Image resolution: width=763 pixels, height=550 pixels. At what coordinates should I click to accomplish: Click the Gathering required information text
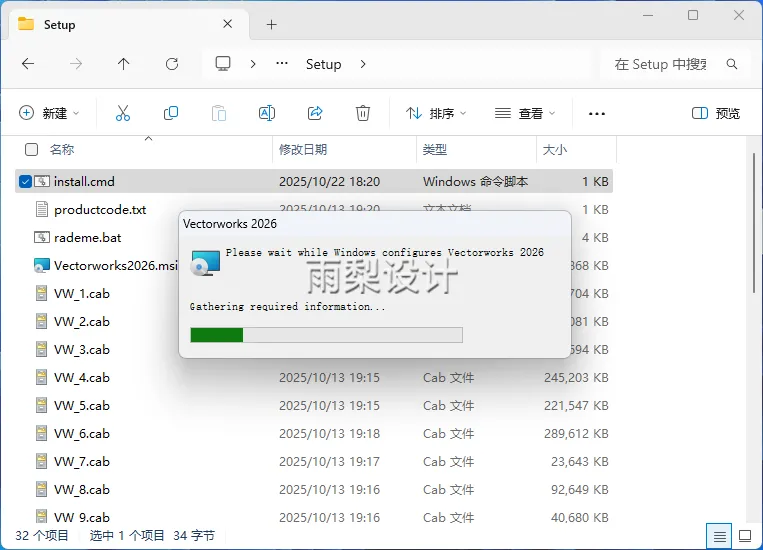287,307
